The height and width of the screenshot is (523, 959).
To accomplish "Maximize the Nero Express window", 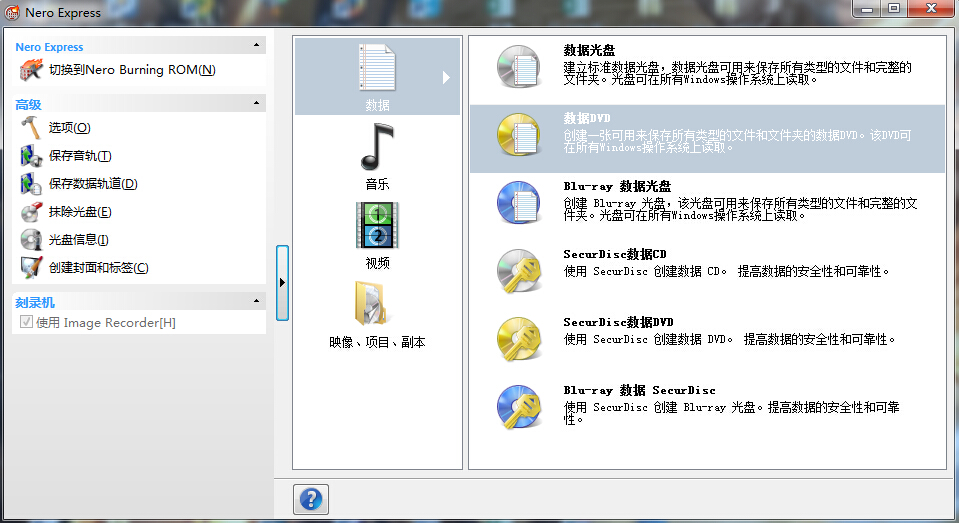I will pos(894,9).
